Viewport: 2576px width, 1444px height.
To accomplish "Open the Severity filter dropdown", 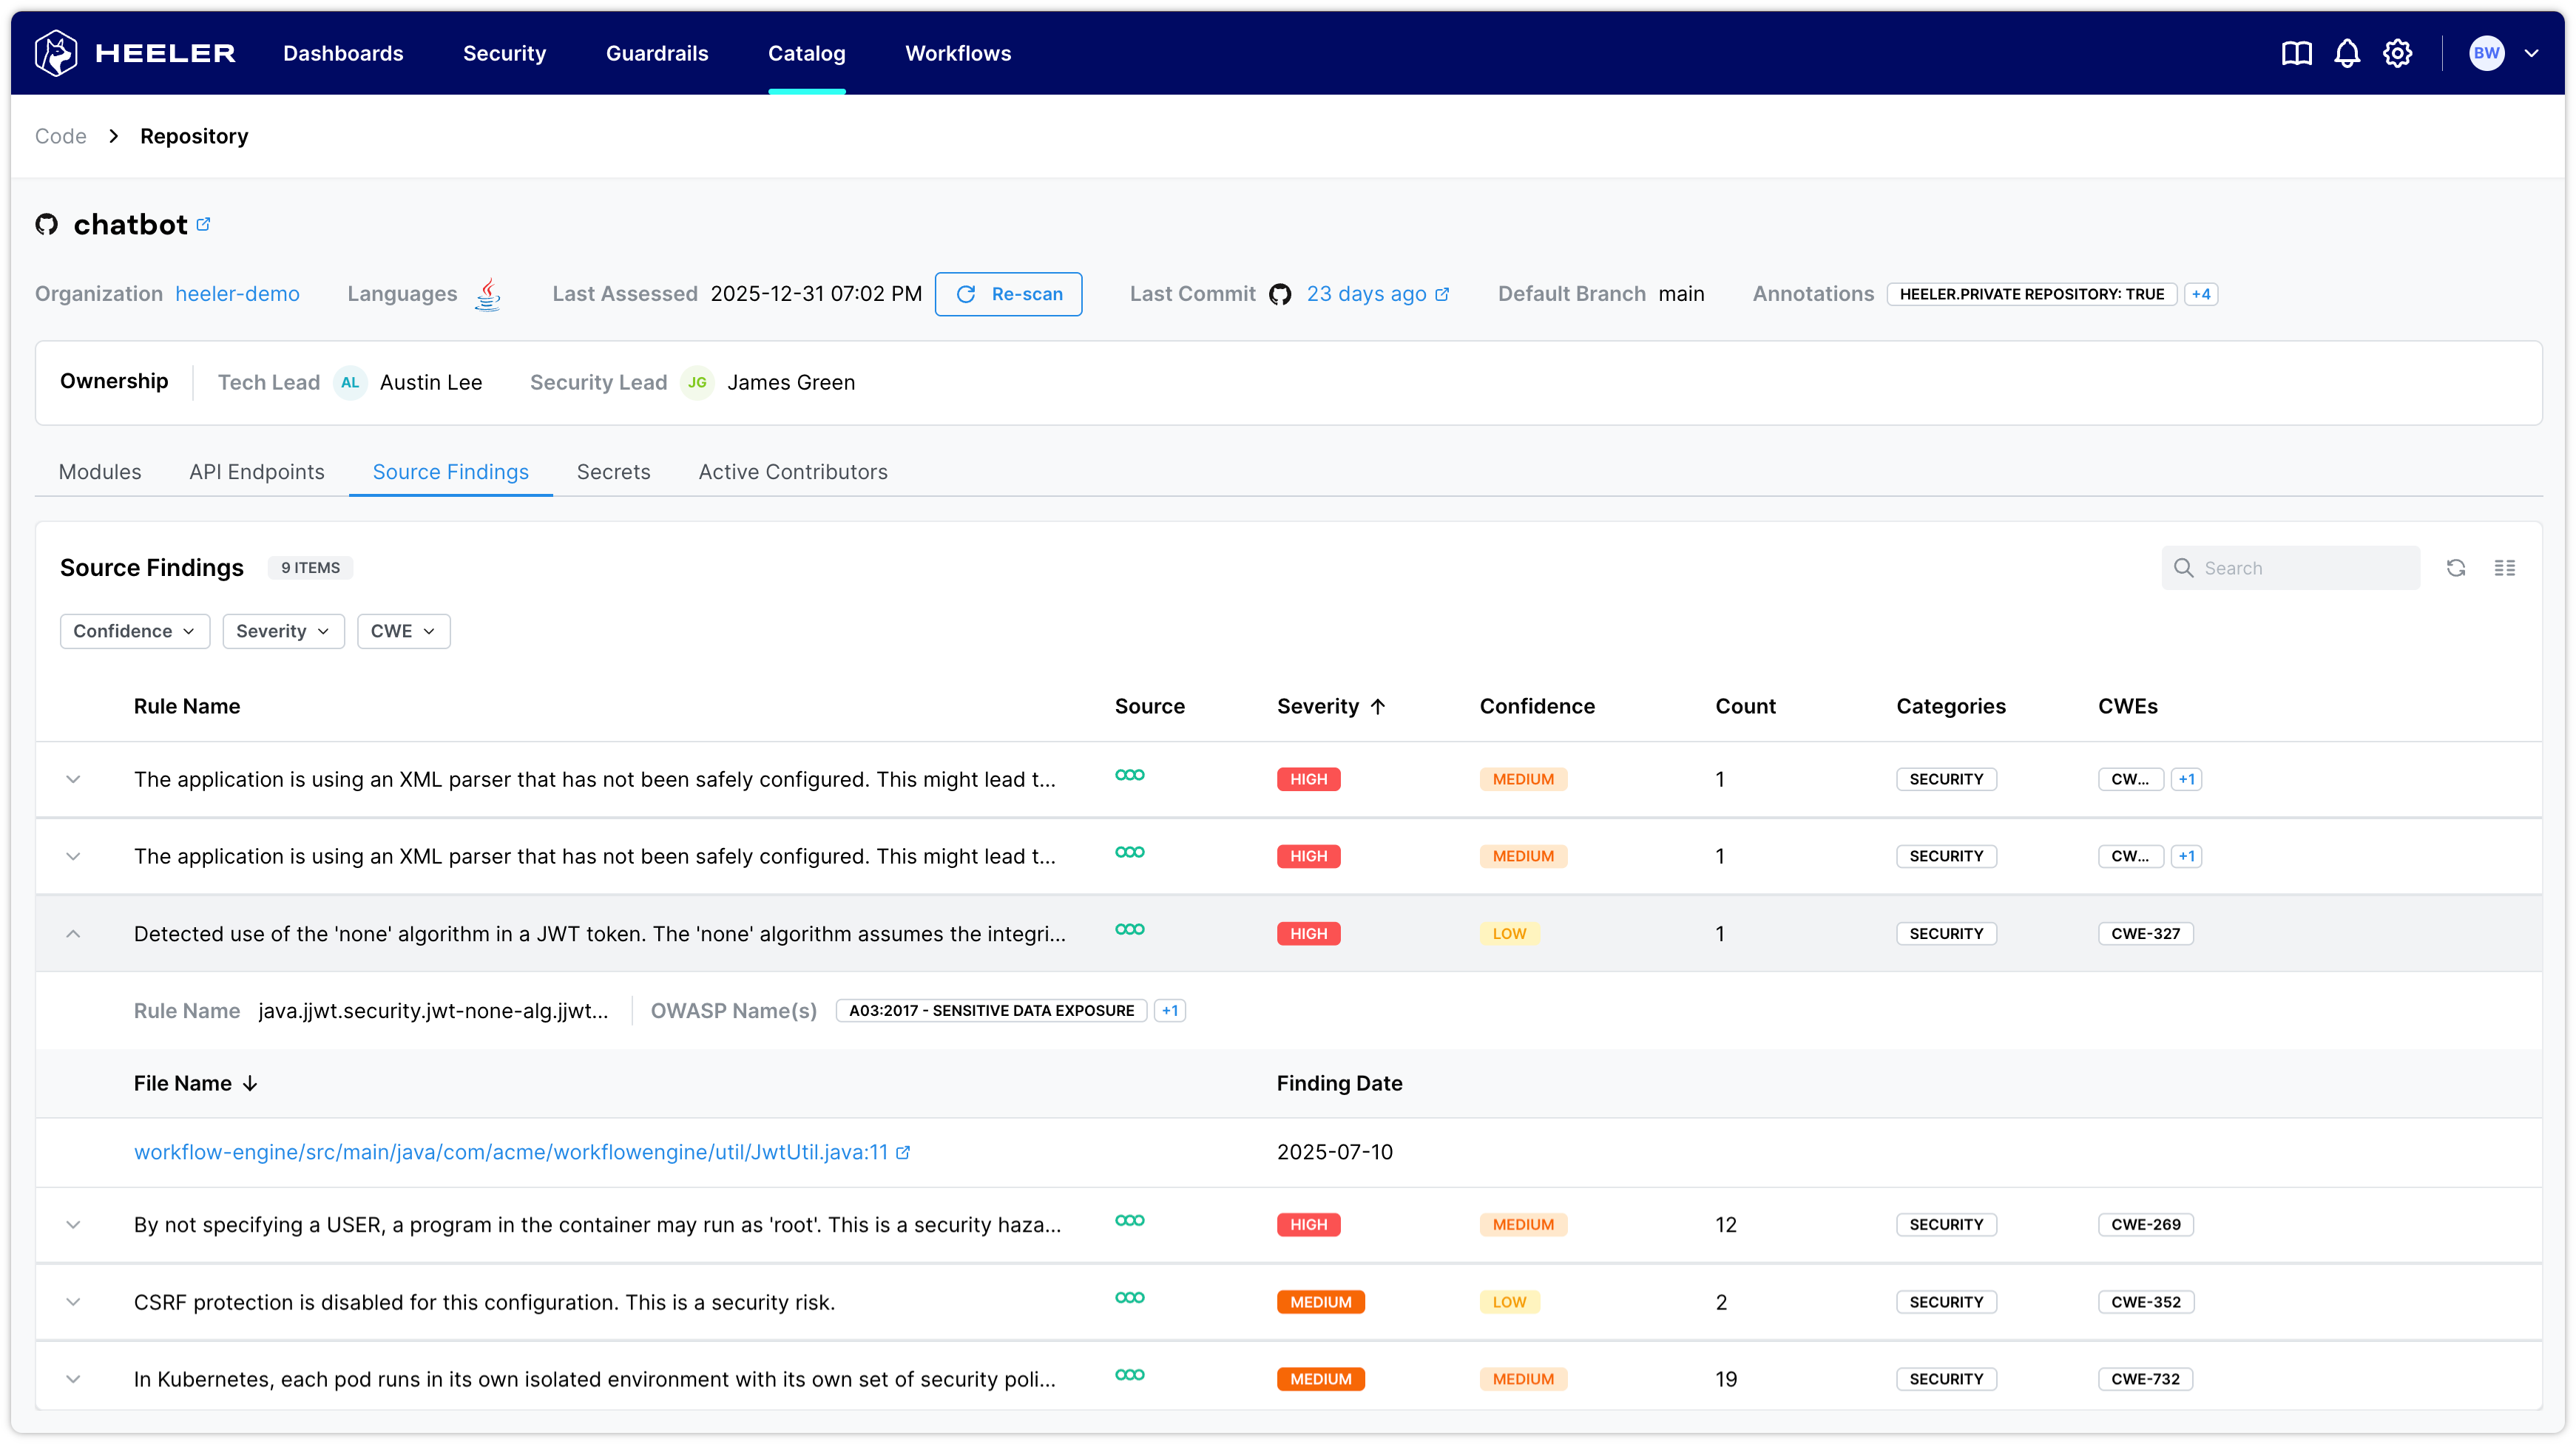I will tap(283, 631).
